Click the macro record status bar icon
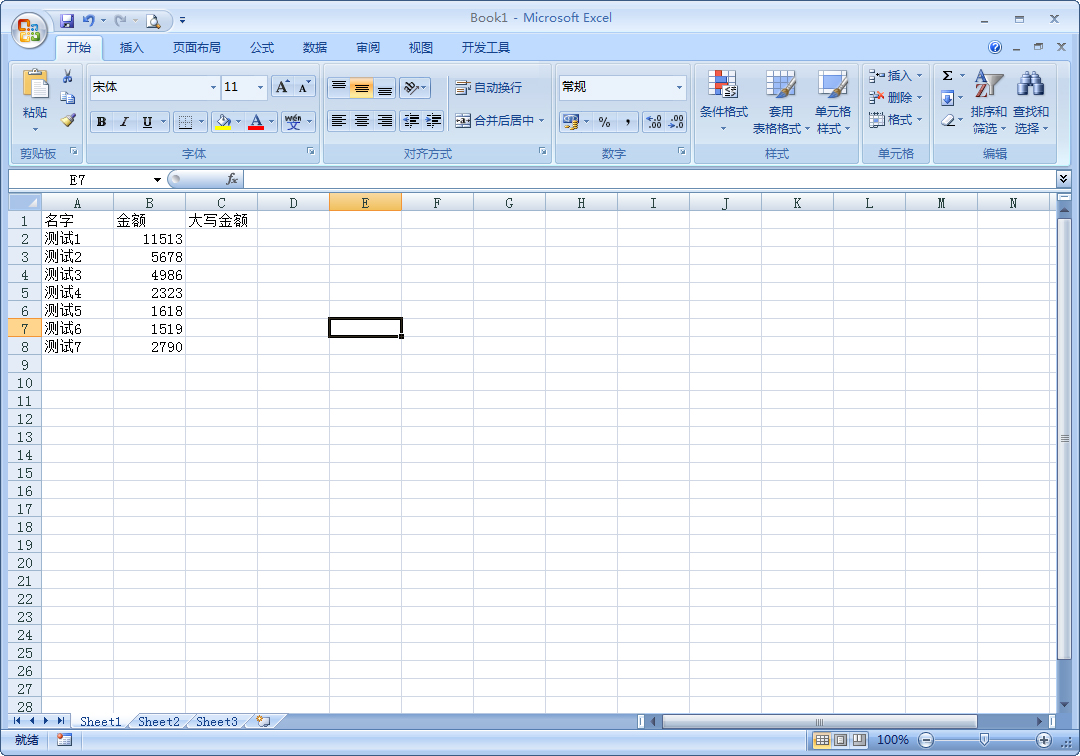Viewport: 1080px width, 756px height. (64, 739)
